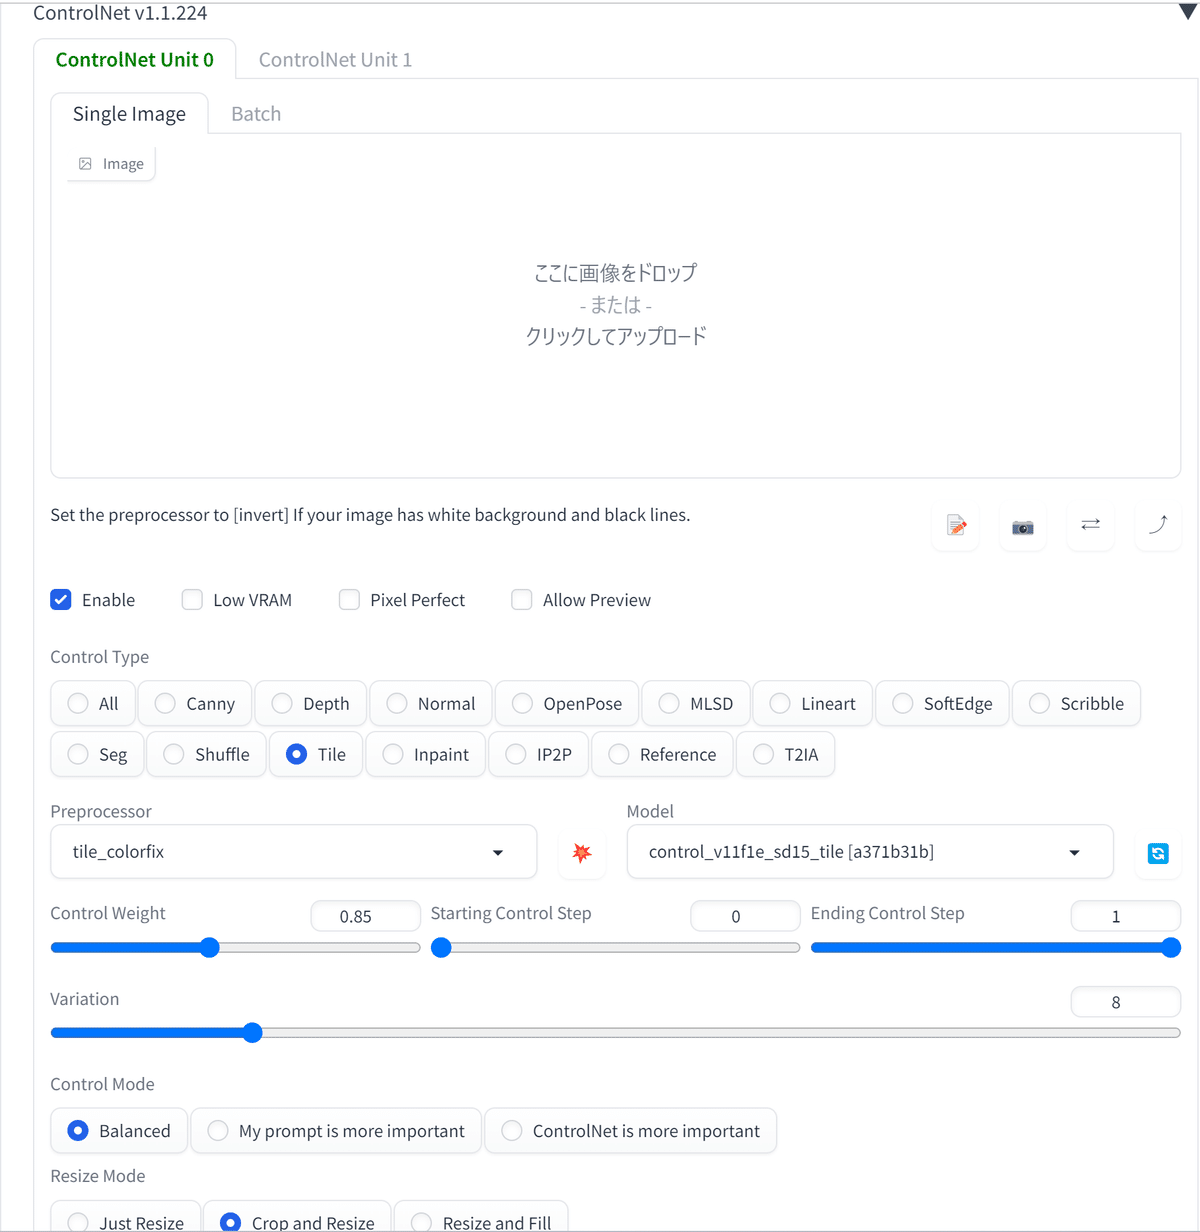Select the Inpaint control type
This screenshot has width=1200, height=1232.
[x=426, y=754]
